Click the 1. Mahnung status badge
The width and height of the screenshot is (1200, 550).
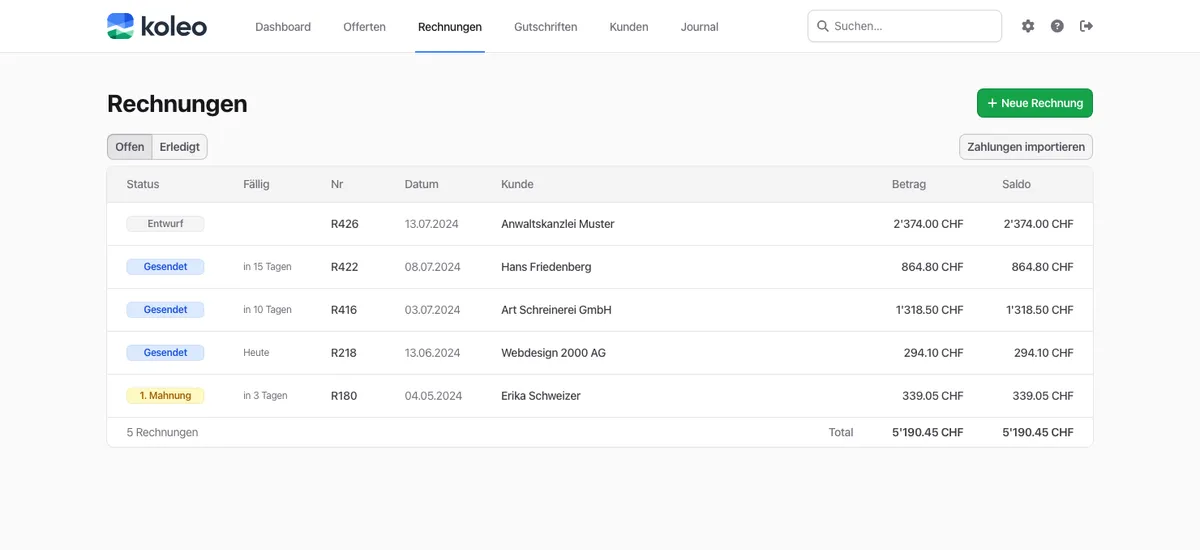165,396
